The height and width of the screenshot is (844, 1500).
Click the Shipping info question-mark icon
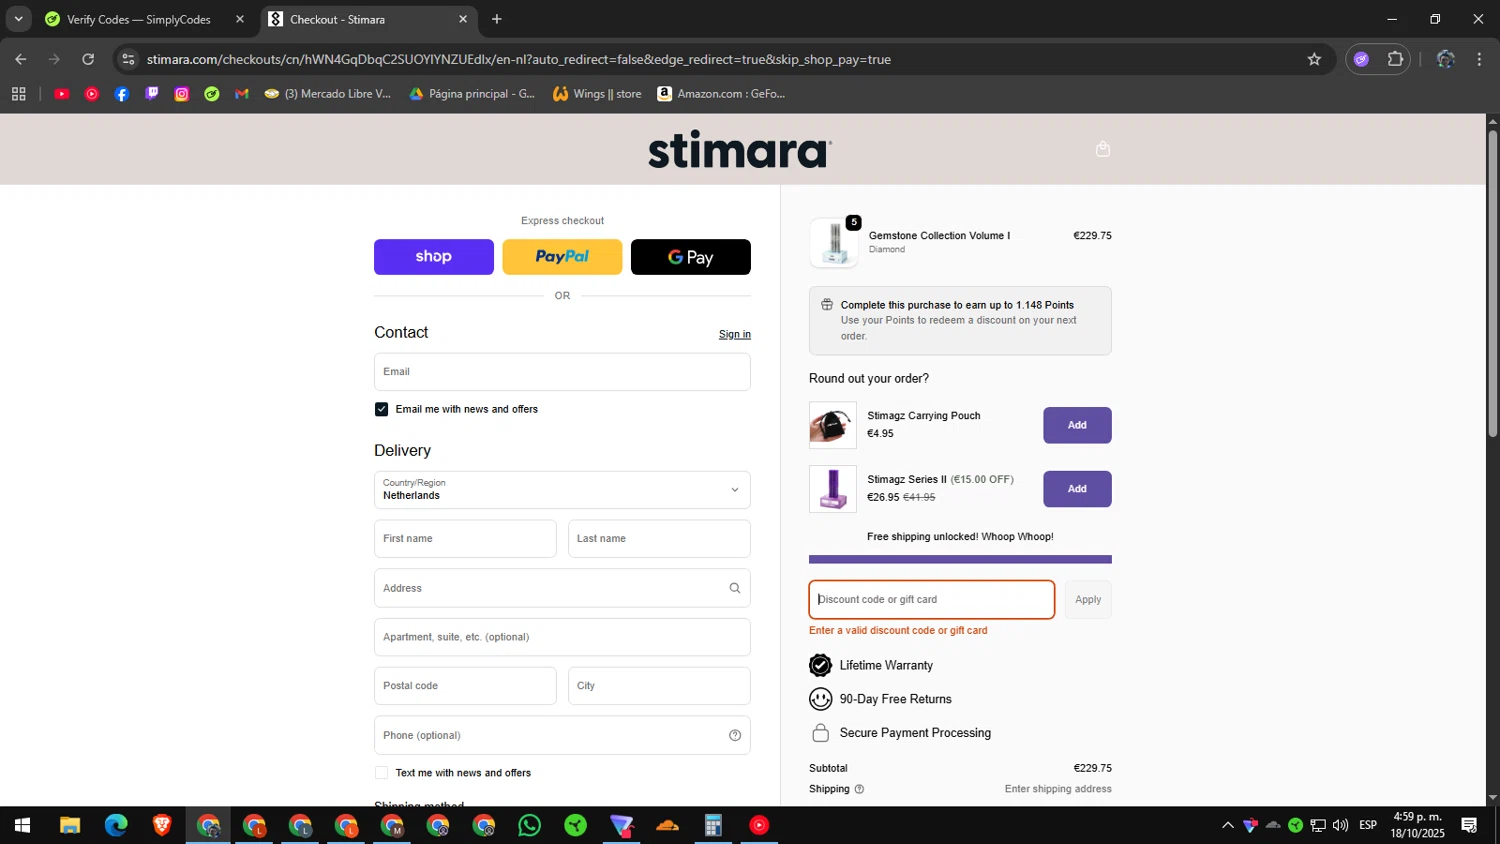click(859, 789)
